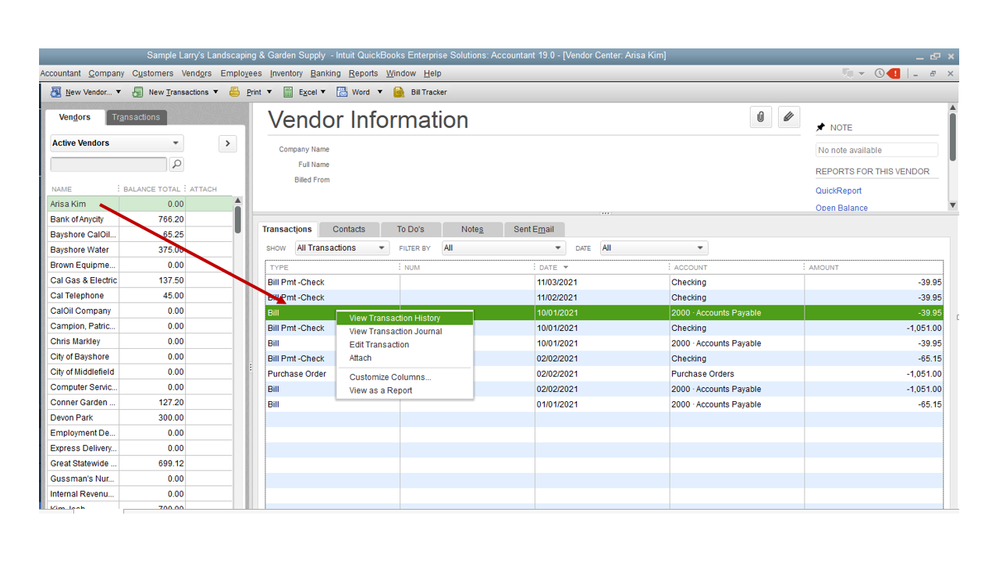Click the Print printer icon
This screenshot has height=562, width=999.
pyautogui.click(x=234, y=92)
